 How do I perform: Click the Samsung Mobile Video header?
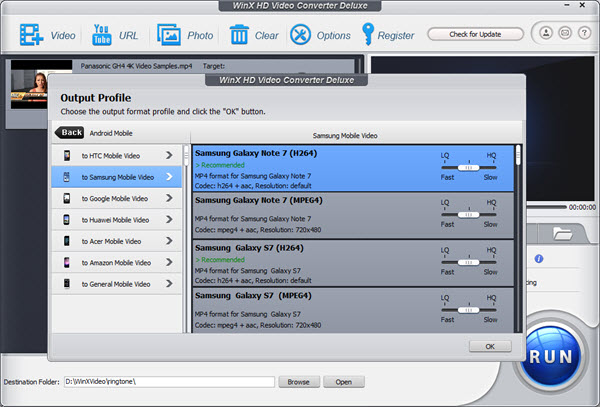tap(345, 135)
